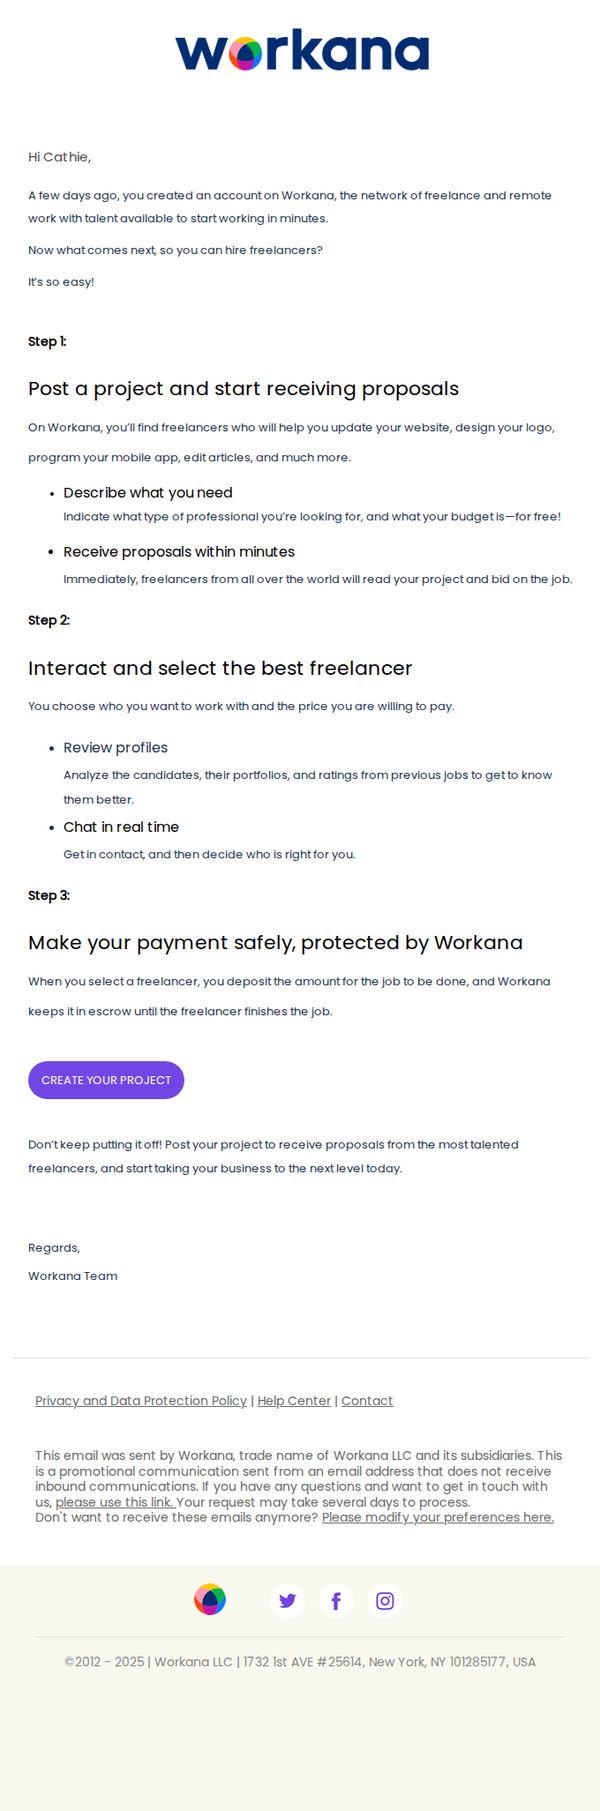
Task: Select 'Receive proposals within minutes' bullet
Action: click(179, 552)
